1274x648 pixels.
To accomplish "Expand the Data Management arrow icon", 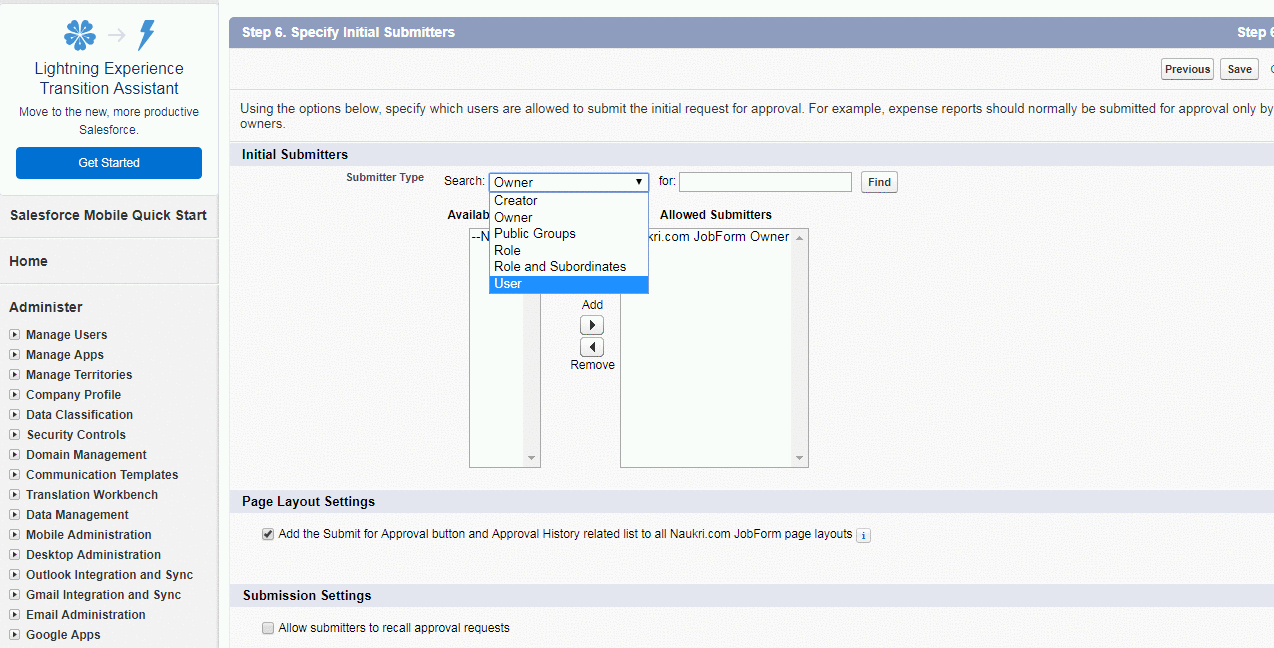I will pyautogui.click(x=15, y=515).
